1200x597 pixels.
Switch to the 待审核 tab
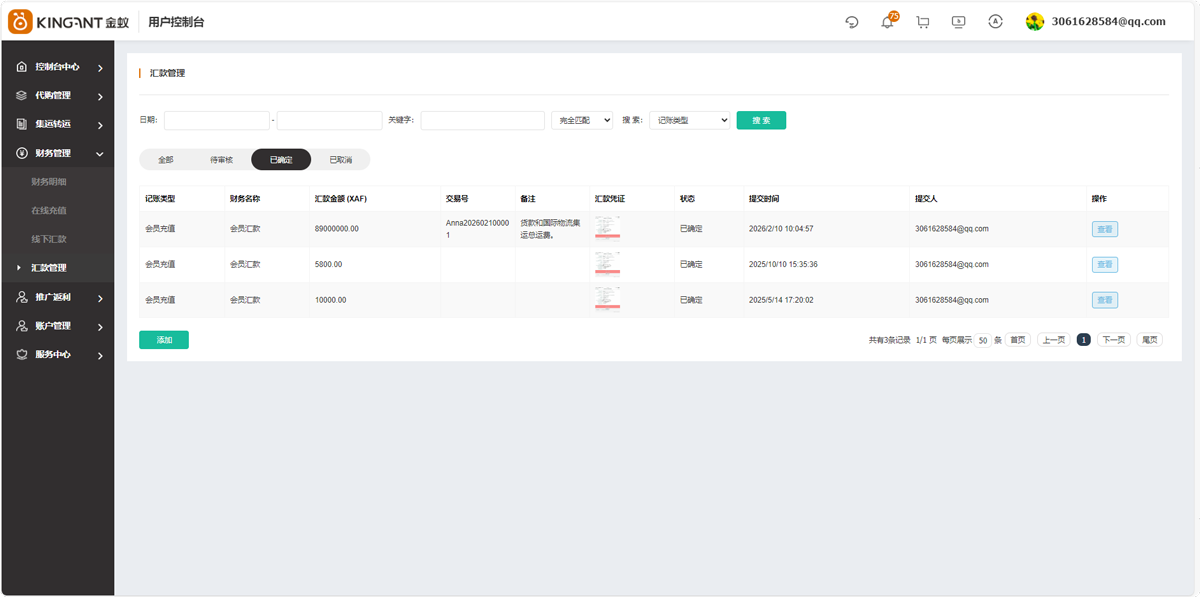[221, 159]
